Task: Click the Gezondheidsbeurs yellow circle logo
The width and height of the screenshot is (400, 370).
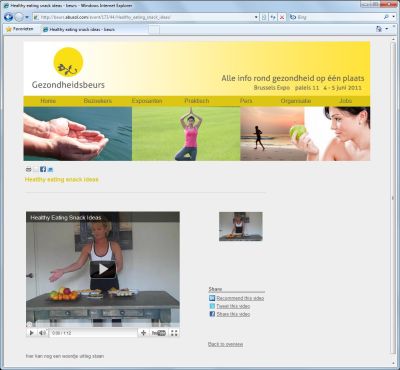Action: [x=68, y=62]
